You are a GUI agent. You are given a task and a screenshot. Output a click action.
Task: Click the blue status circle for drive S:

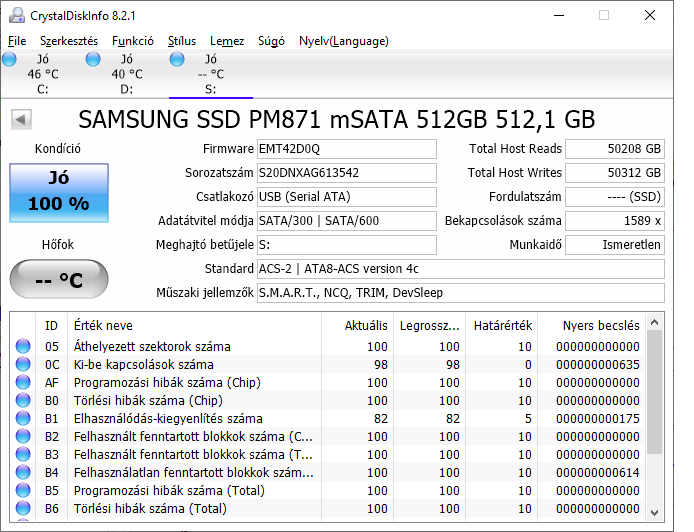[x=177, y=59]
